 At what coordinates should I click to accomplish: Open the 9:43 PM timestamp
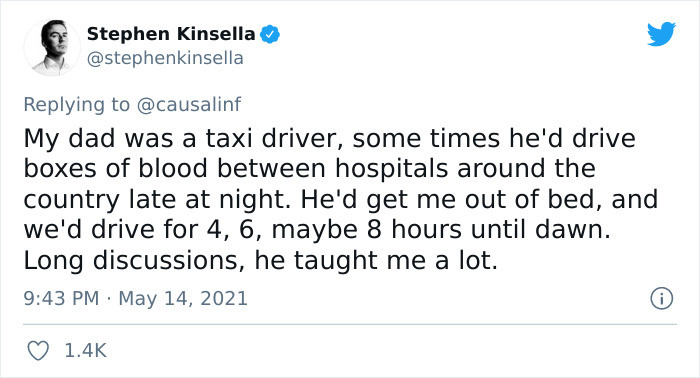point(61,298)
